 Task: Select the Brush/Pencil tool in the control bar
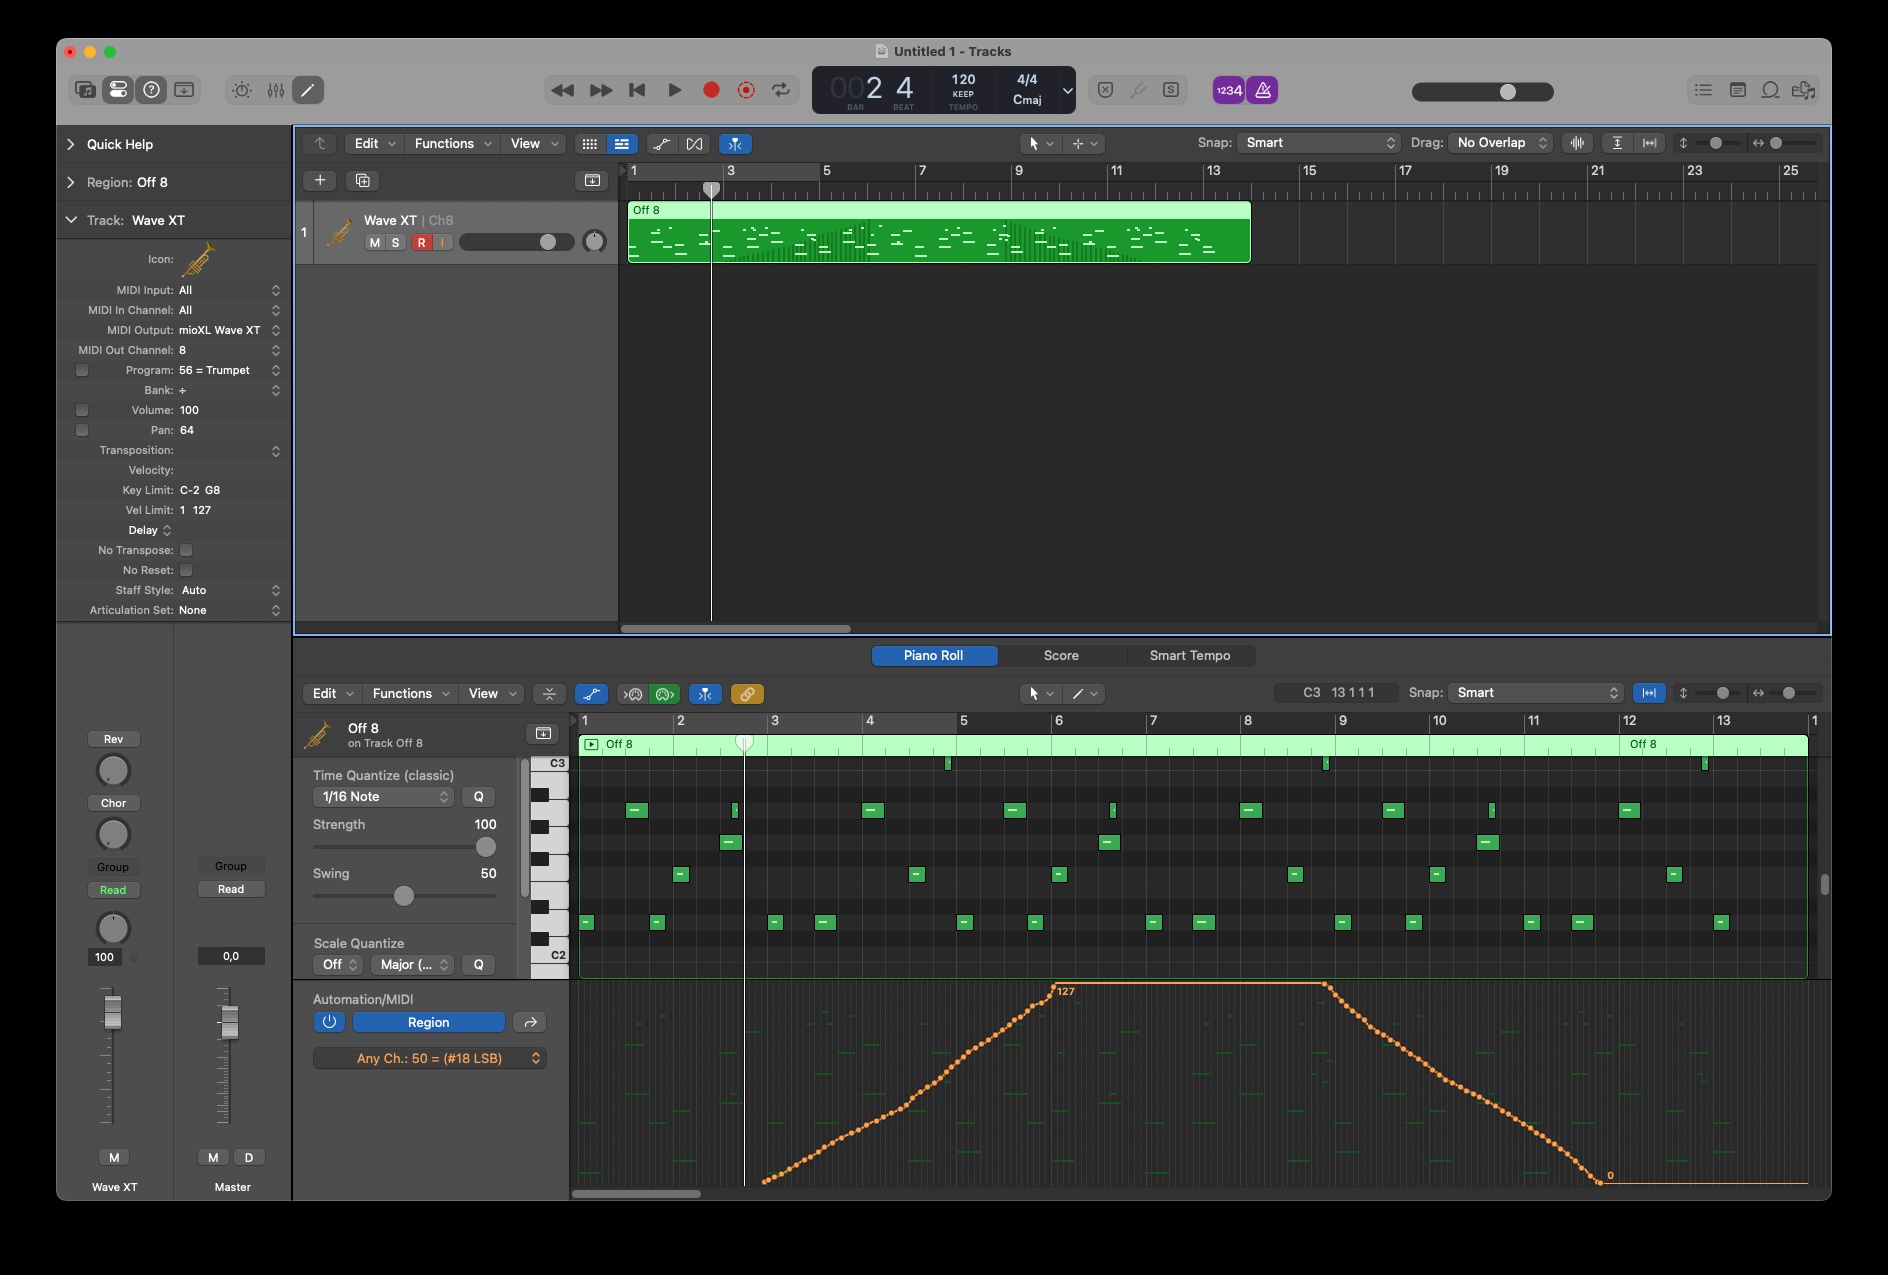click(307, 90)
